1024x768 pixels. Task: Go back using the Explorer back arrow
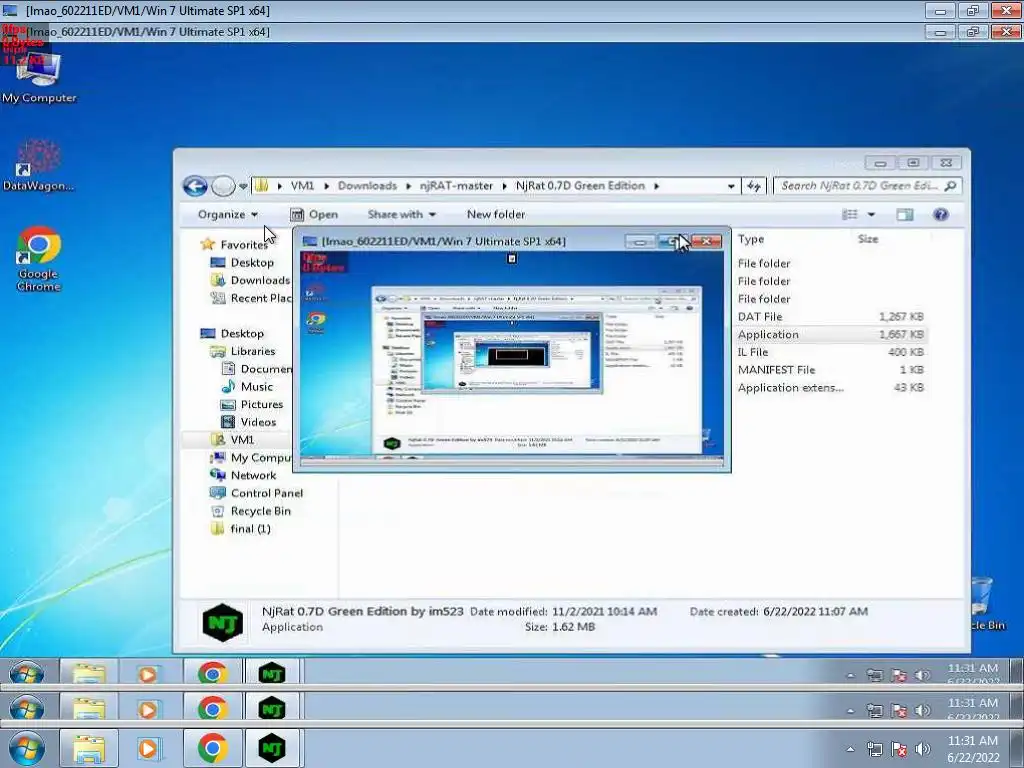point(195,186)
